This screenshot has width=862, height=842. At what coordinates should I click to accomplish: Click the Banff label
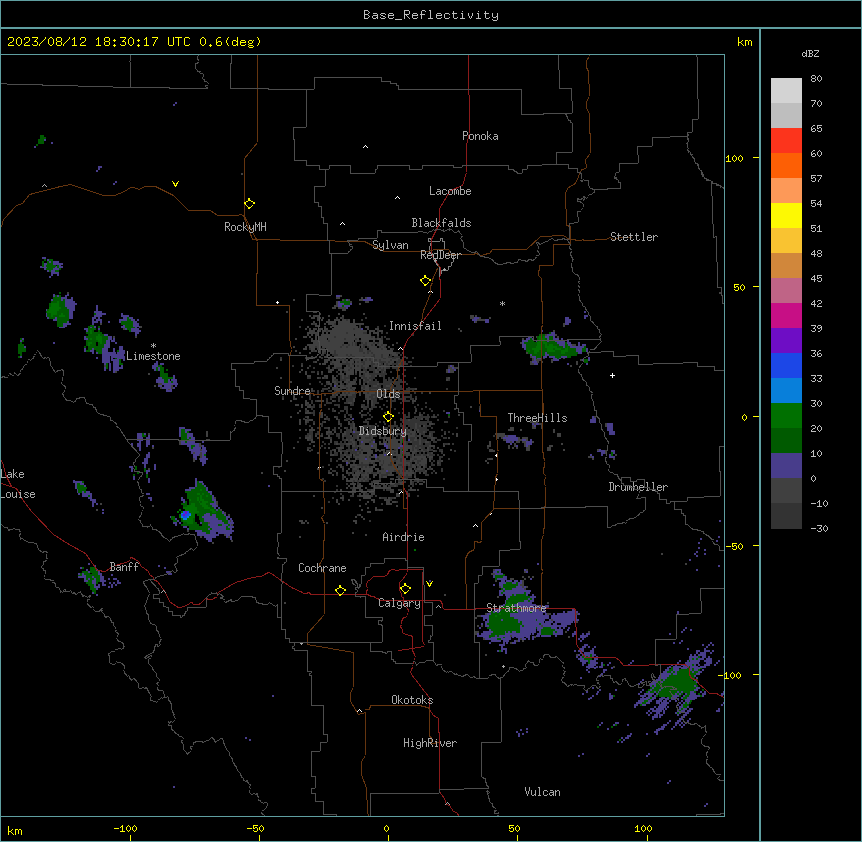click(x=124, y=567)
